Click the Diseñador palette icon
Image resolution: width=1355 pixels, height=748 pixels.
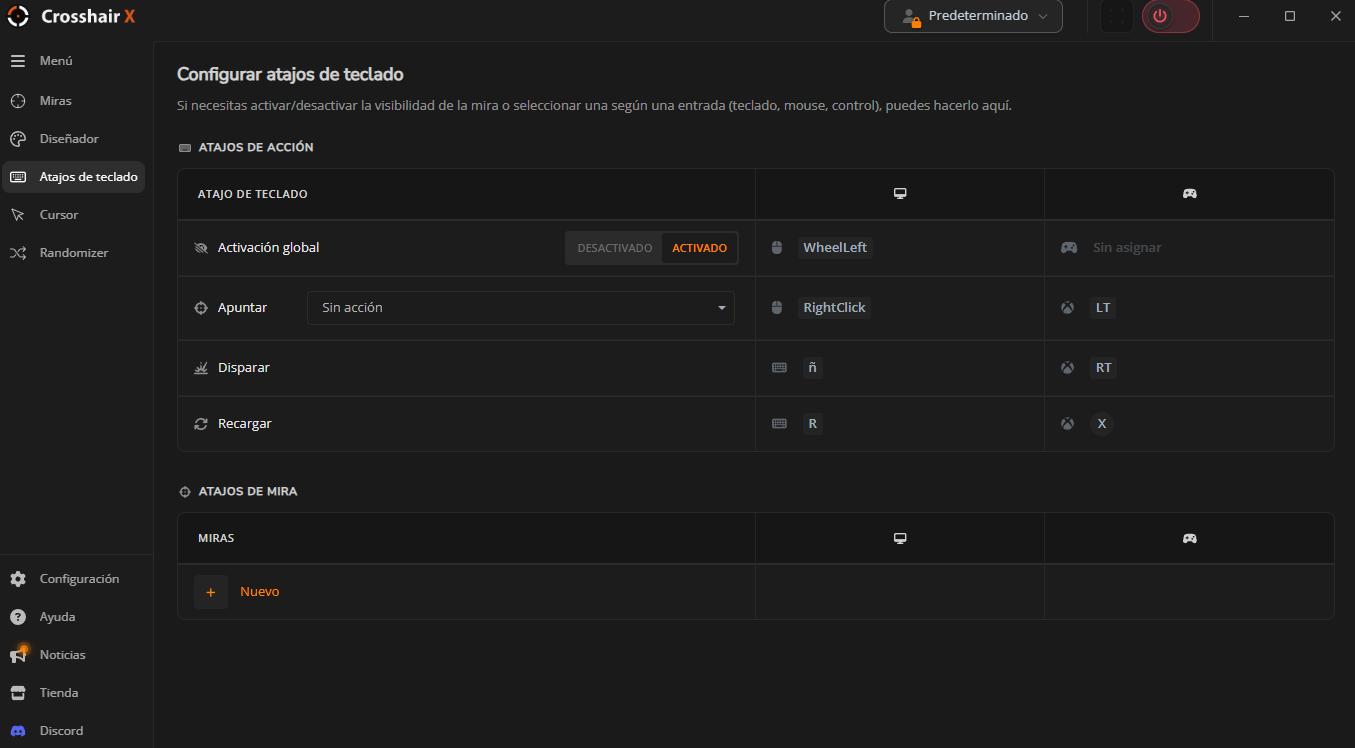18,139
